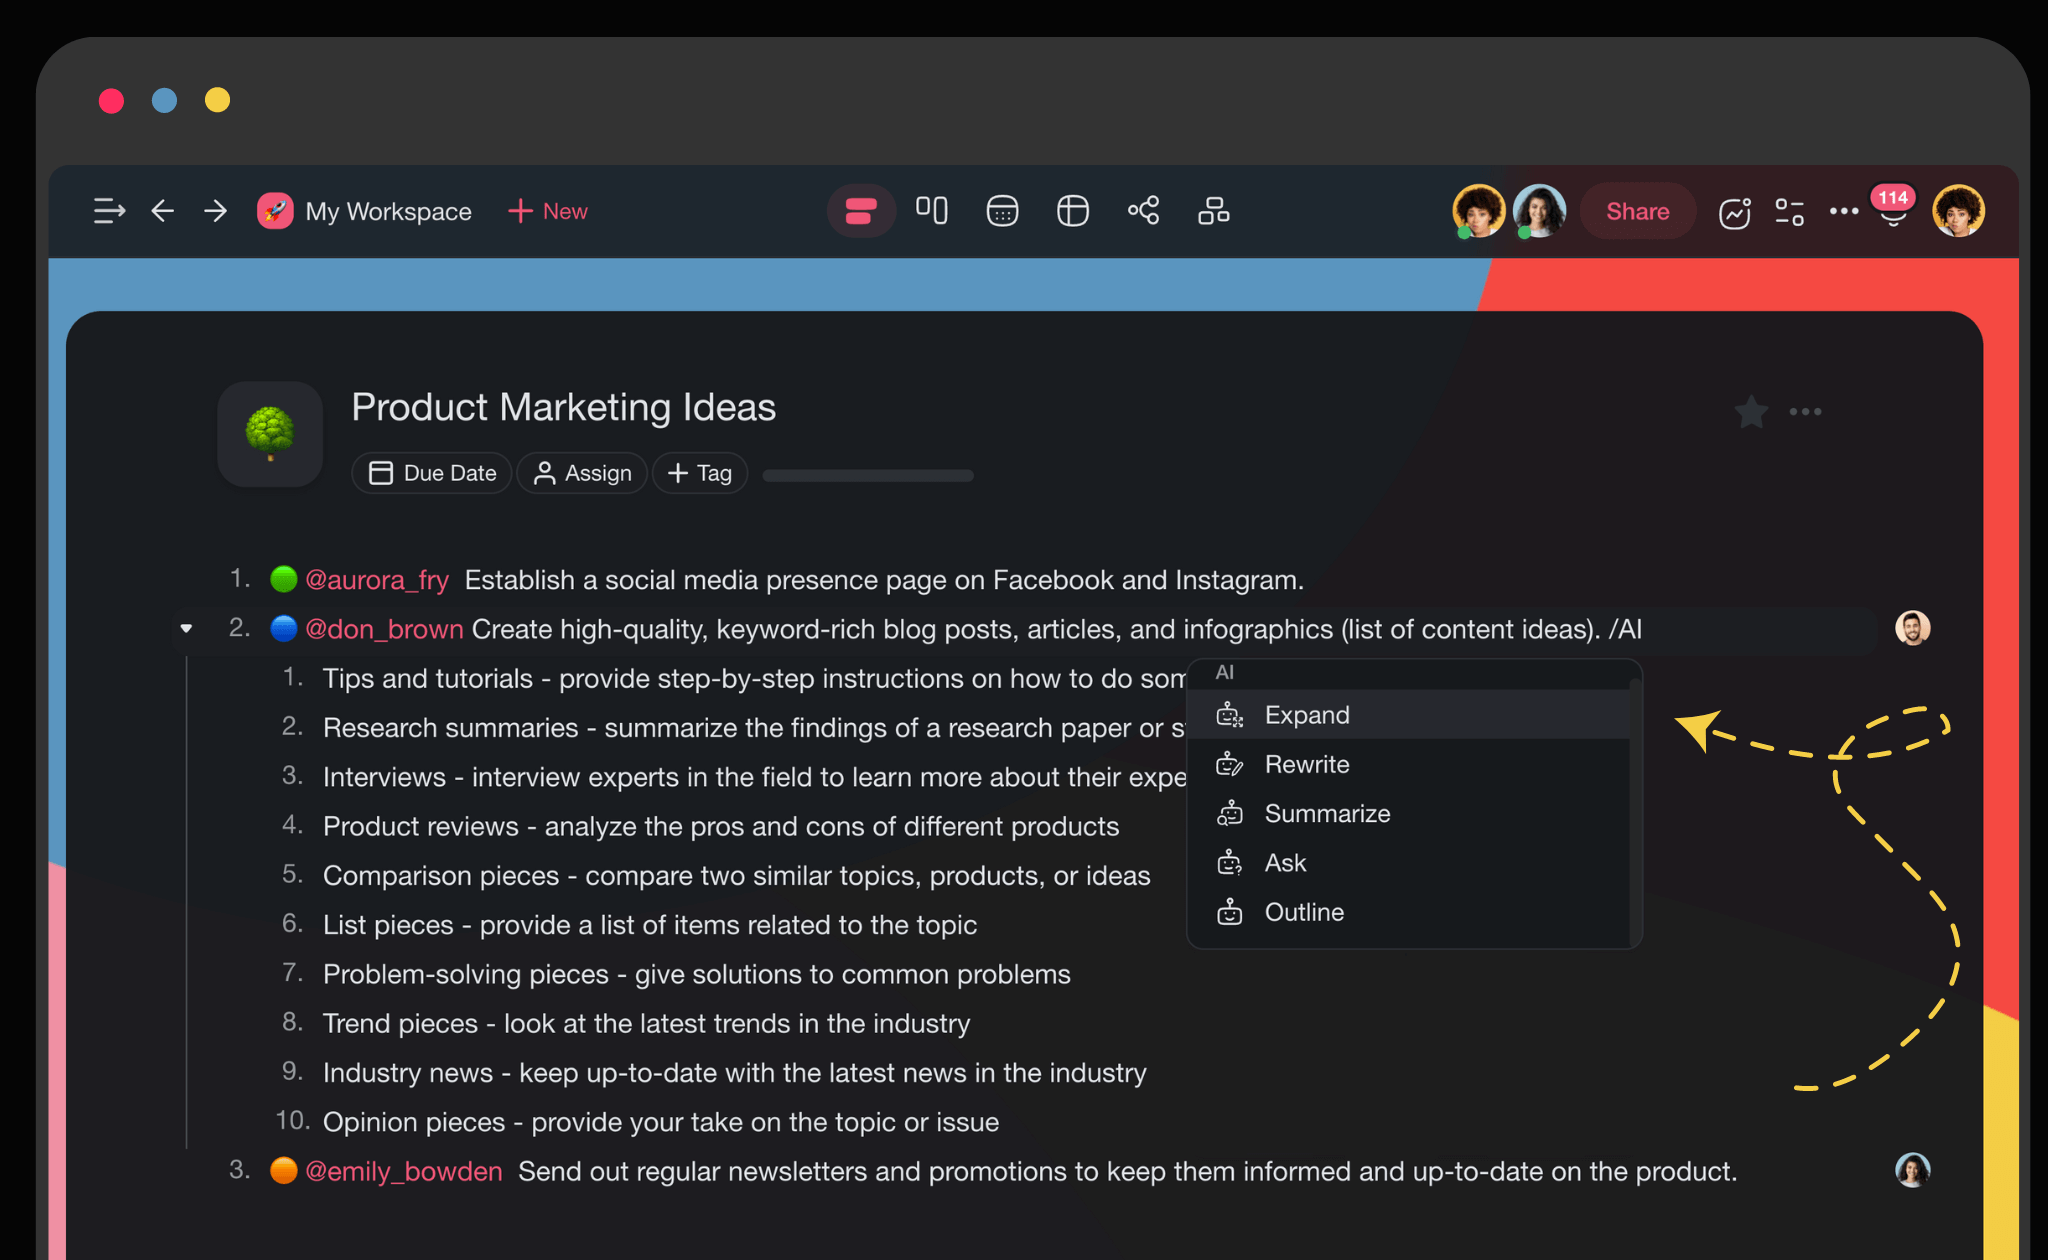Create a new item with + New

point(548,211)
